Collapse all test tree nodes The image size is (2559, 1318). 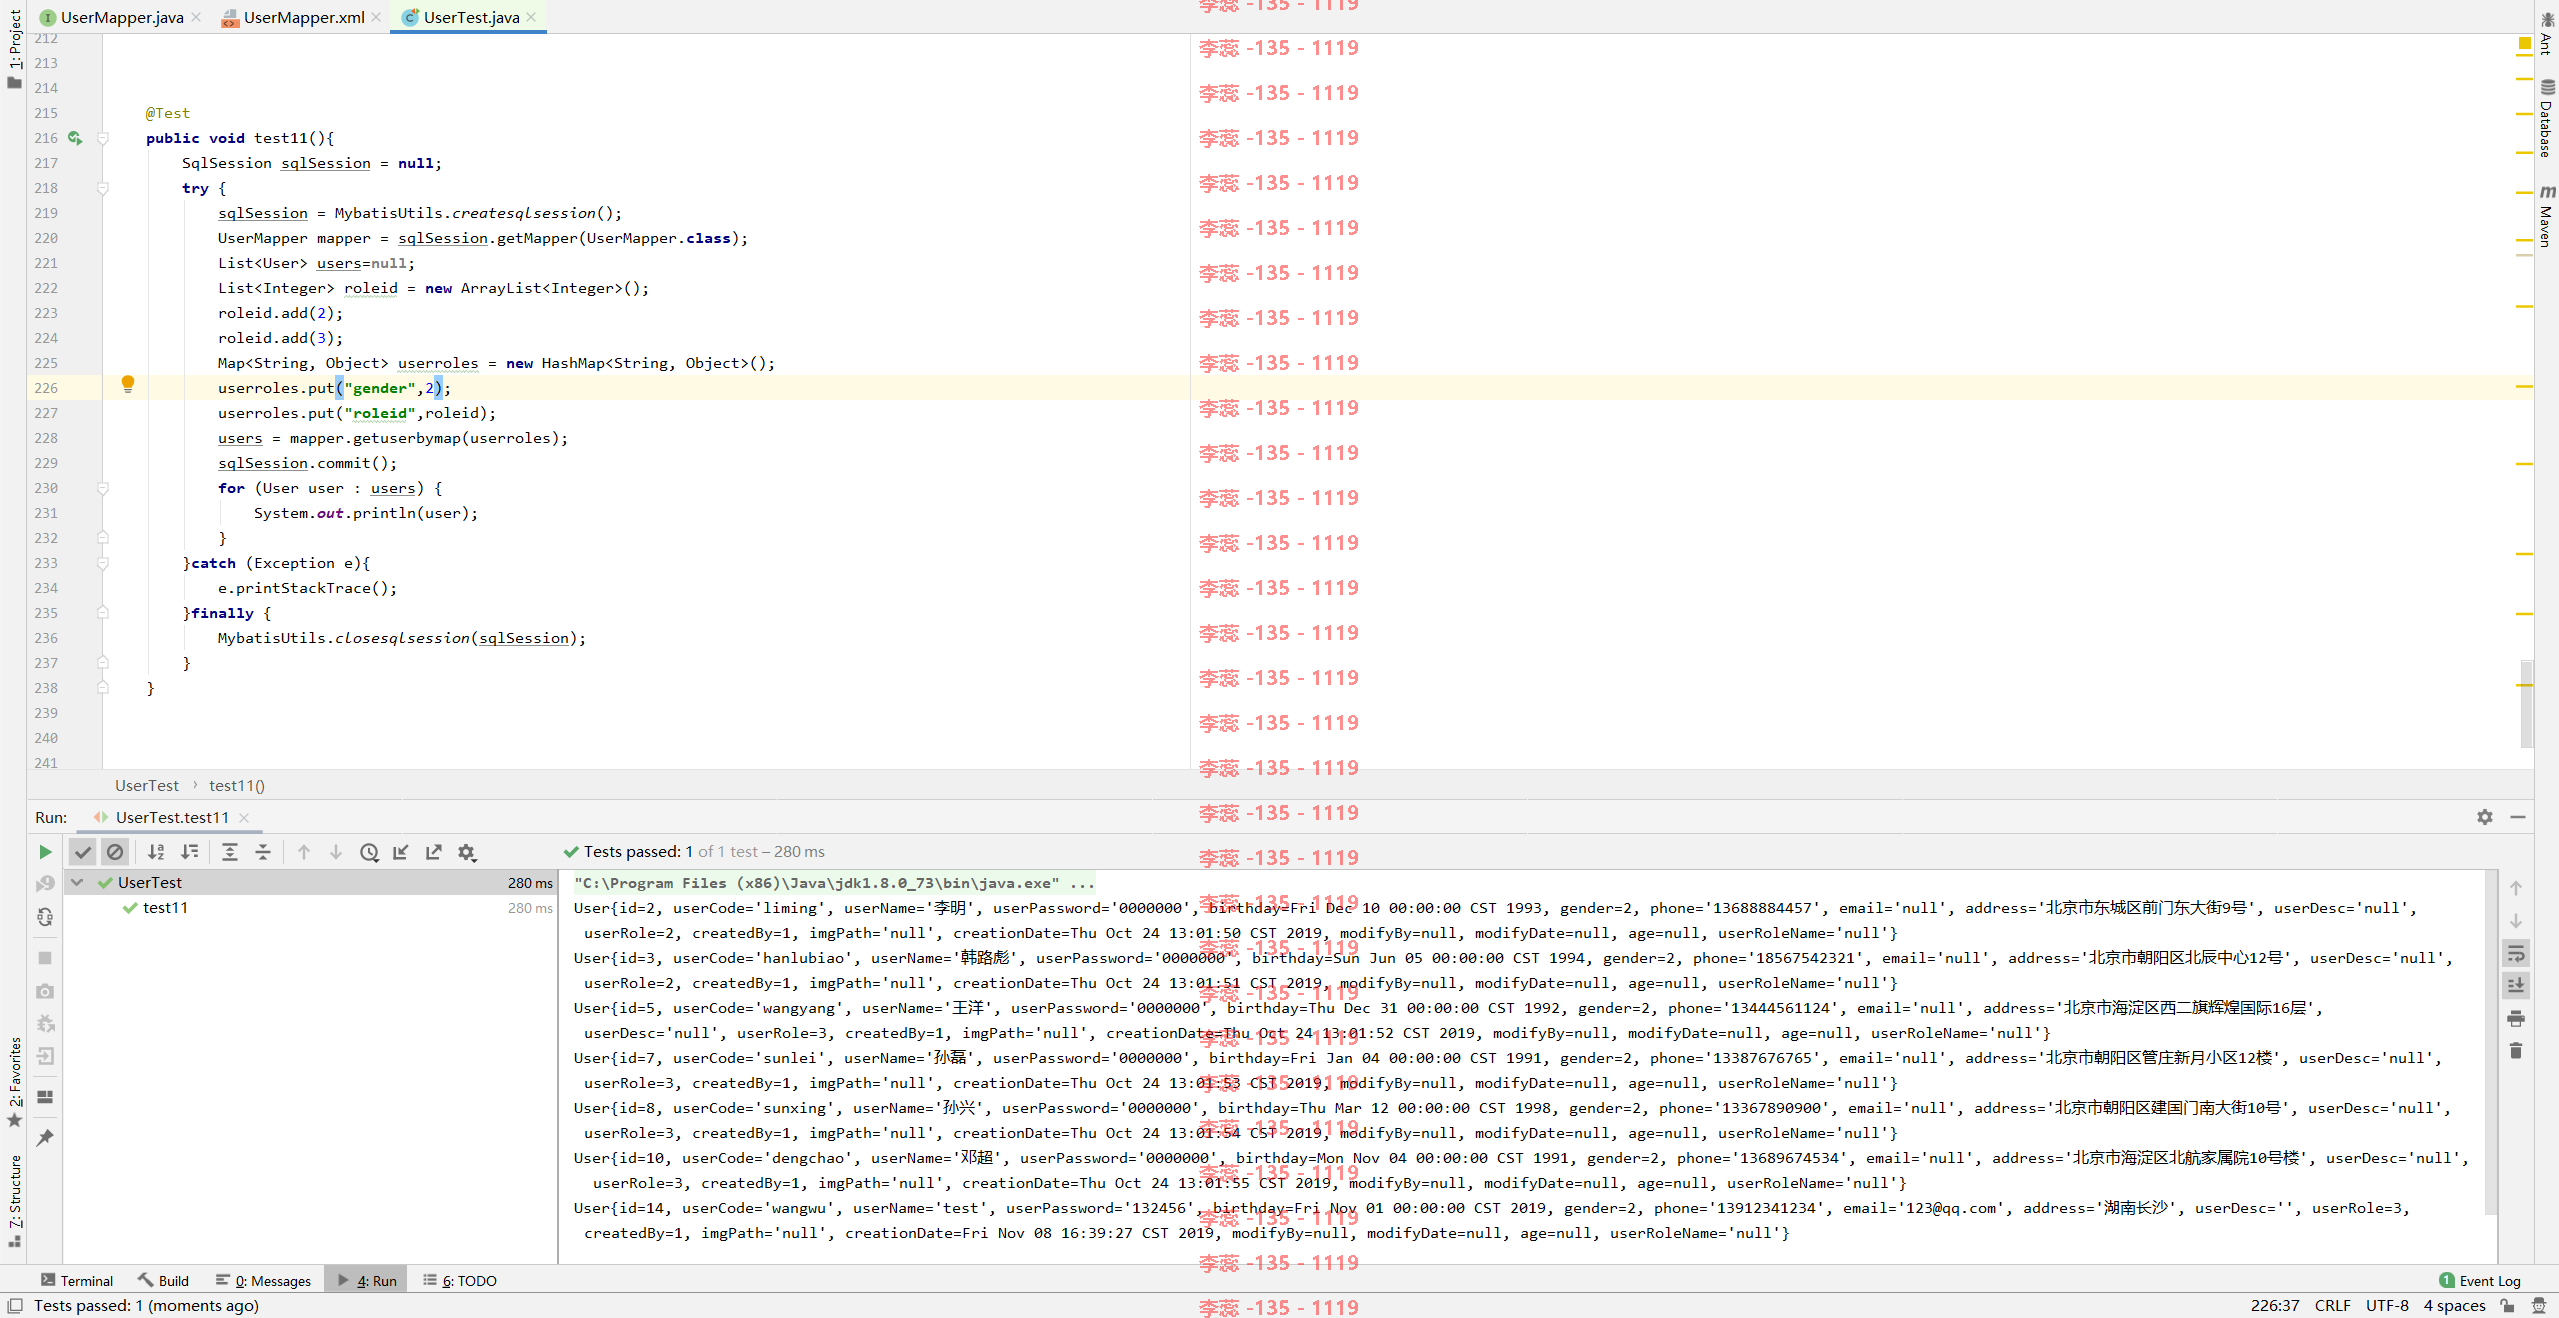pos(263,852)
